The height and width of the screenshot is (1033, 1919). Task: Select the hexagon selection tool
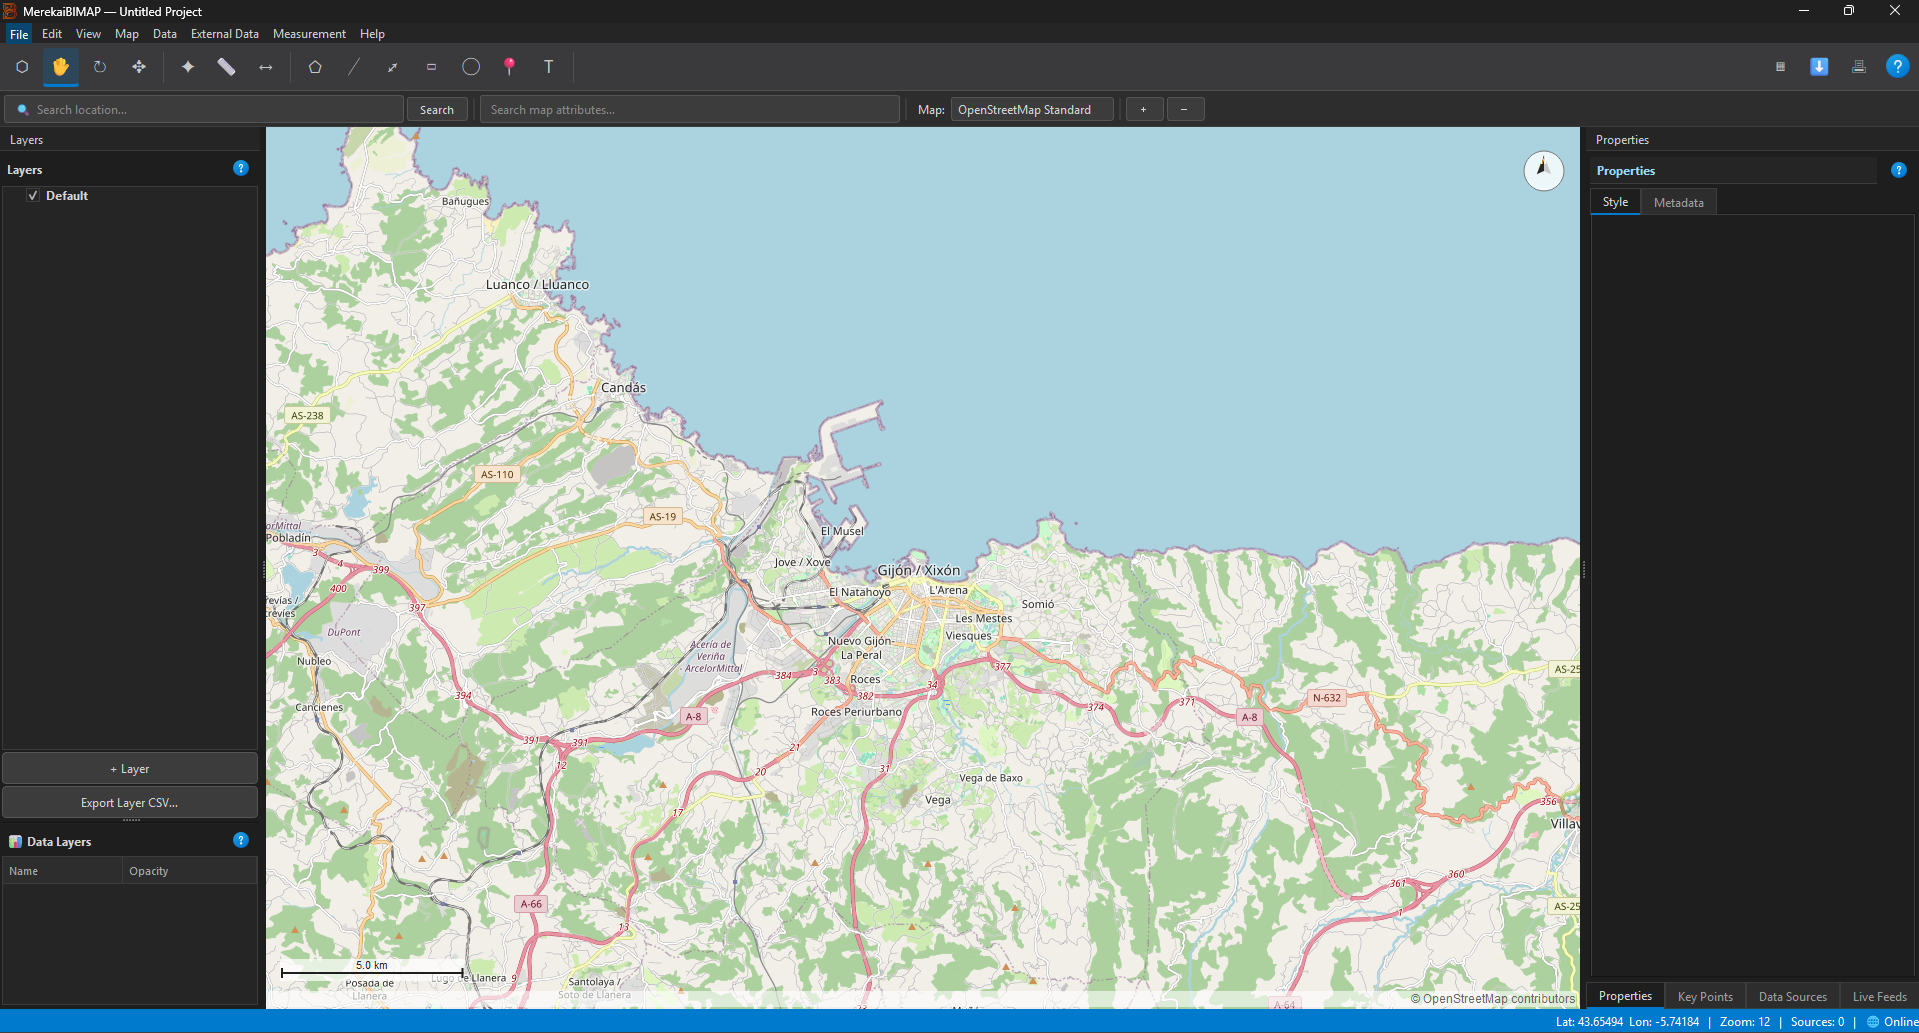click(22, 67)
